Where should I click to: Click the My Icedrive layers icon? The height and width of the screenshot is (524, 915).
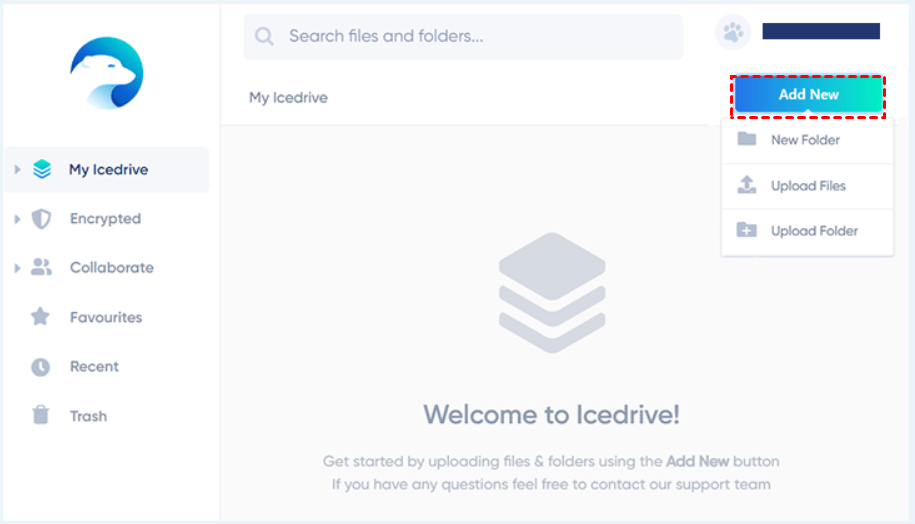(x=41, y=170)
